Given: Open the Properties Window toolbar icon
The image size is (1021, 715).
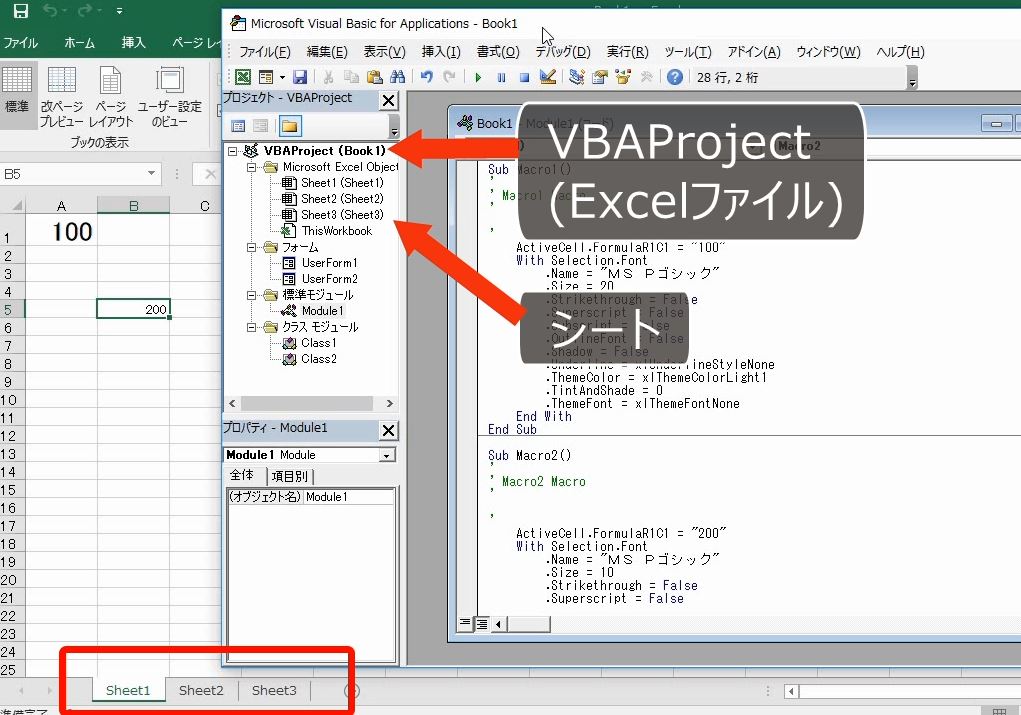Looking at the screenshot, I should [x=600, y=77].
